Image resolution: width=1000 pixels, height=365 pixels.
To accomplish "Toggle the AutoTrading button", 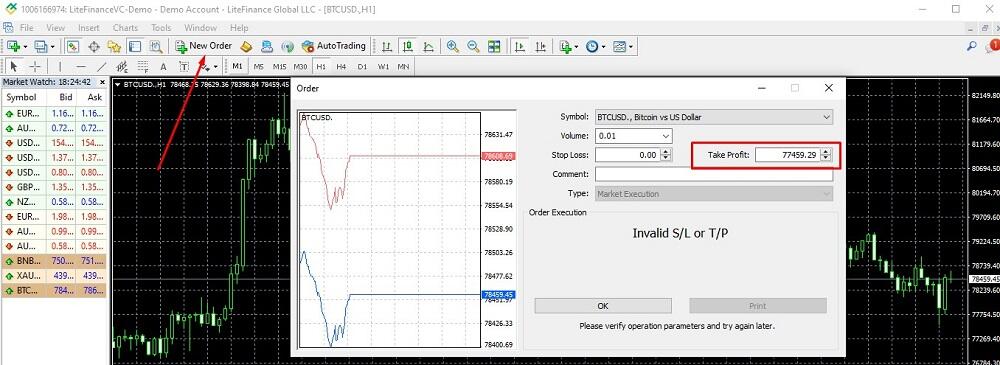I will pos(334,46).
